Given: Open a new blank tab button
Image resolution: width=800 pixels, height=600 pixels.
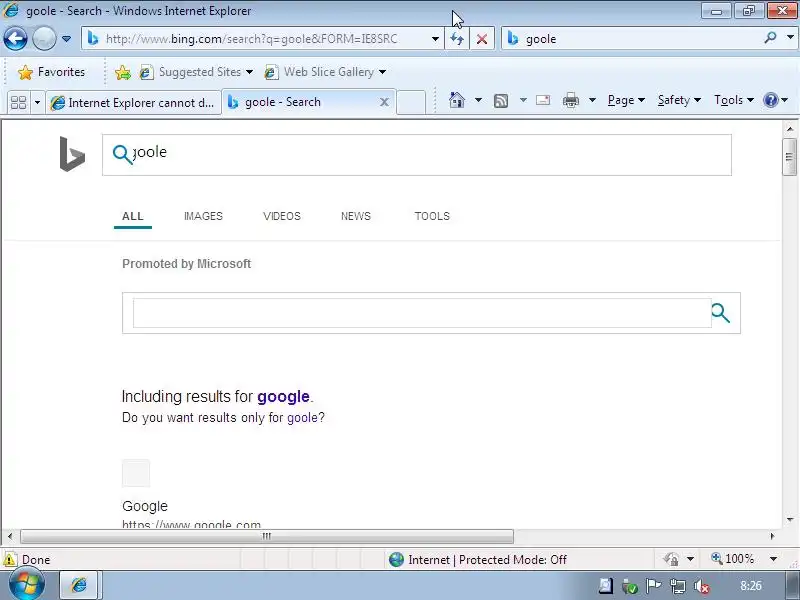Looking at the screenshot, I should [x=411, y=102].
